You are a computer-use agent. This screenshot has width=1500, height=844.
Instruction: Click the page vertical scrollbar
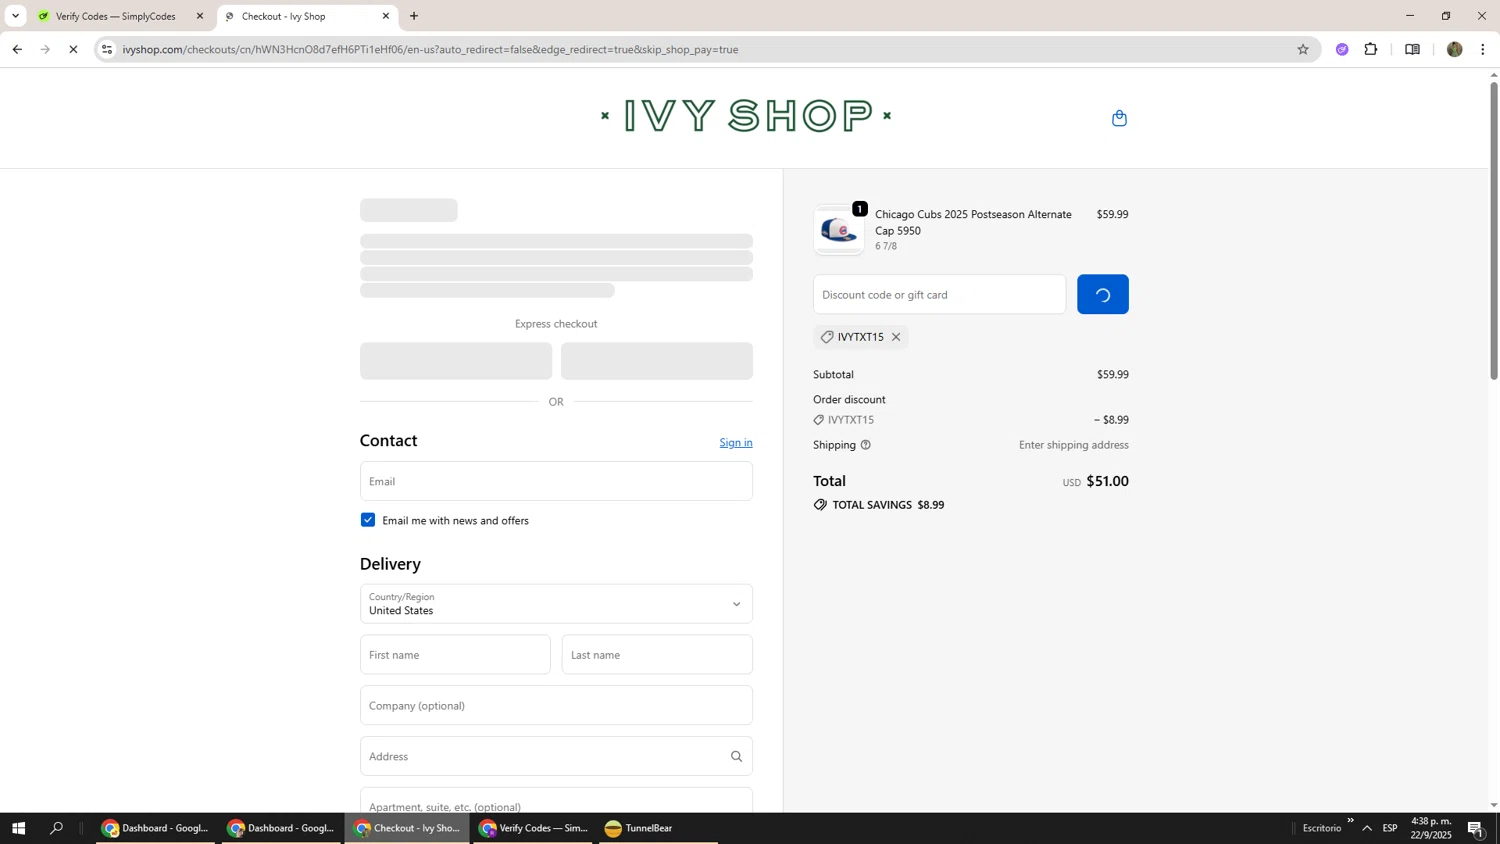1494,230
